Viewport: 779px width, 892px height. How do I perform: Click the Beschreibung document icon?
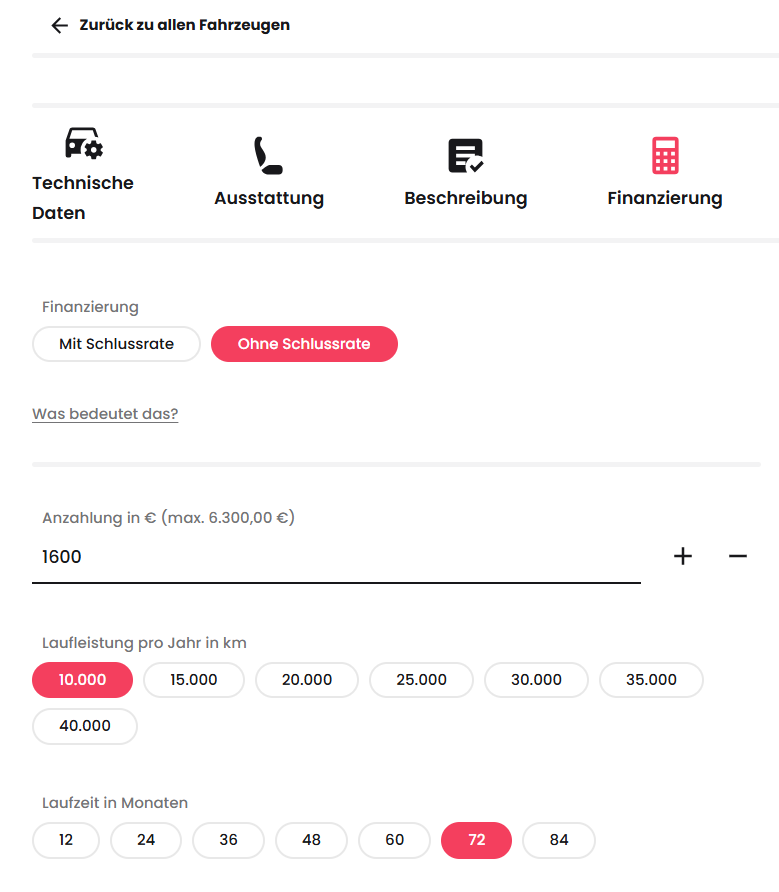465,156
